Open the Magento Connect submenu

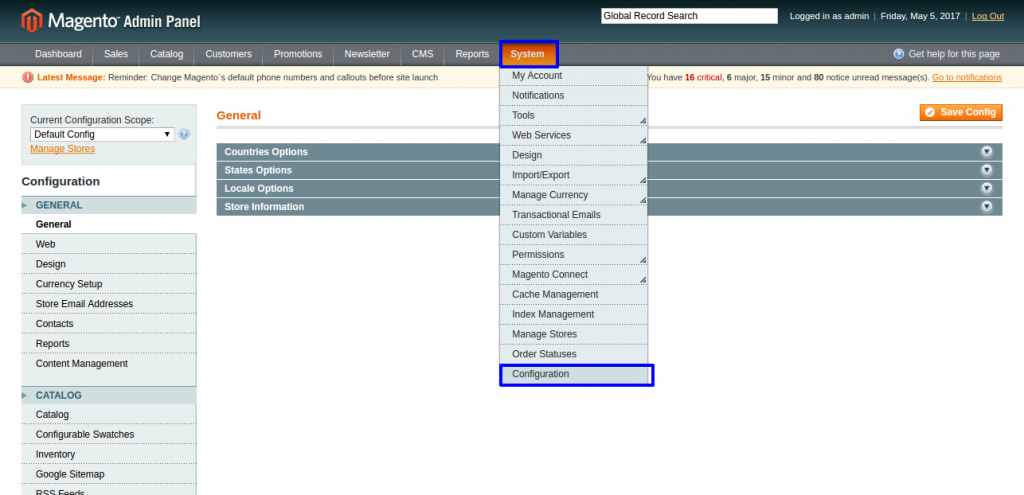(x=574, y=274)
